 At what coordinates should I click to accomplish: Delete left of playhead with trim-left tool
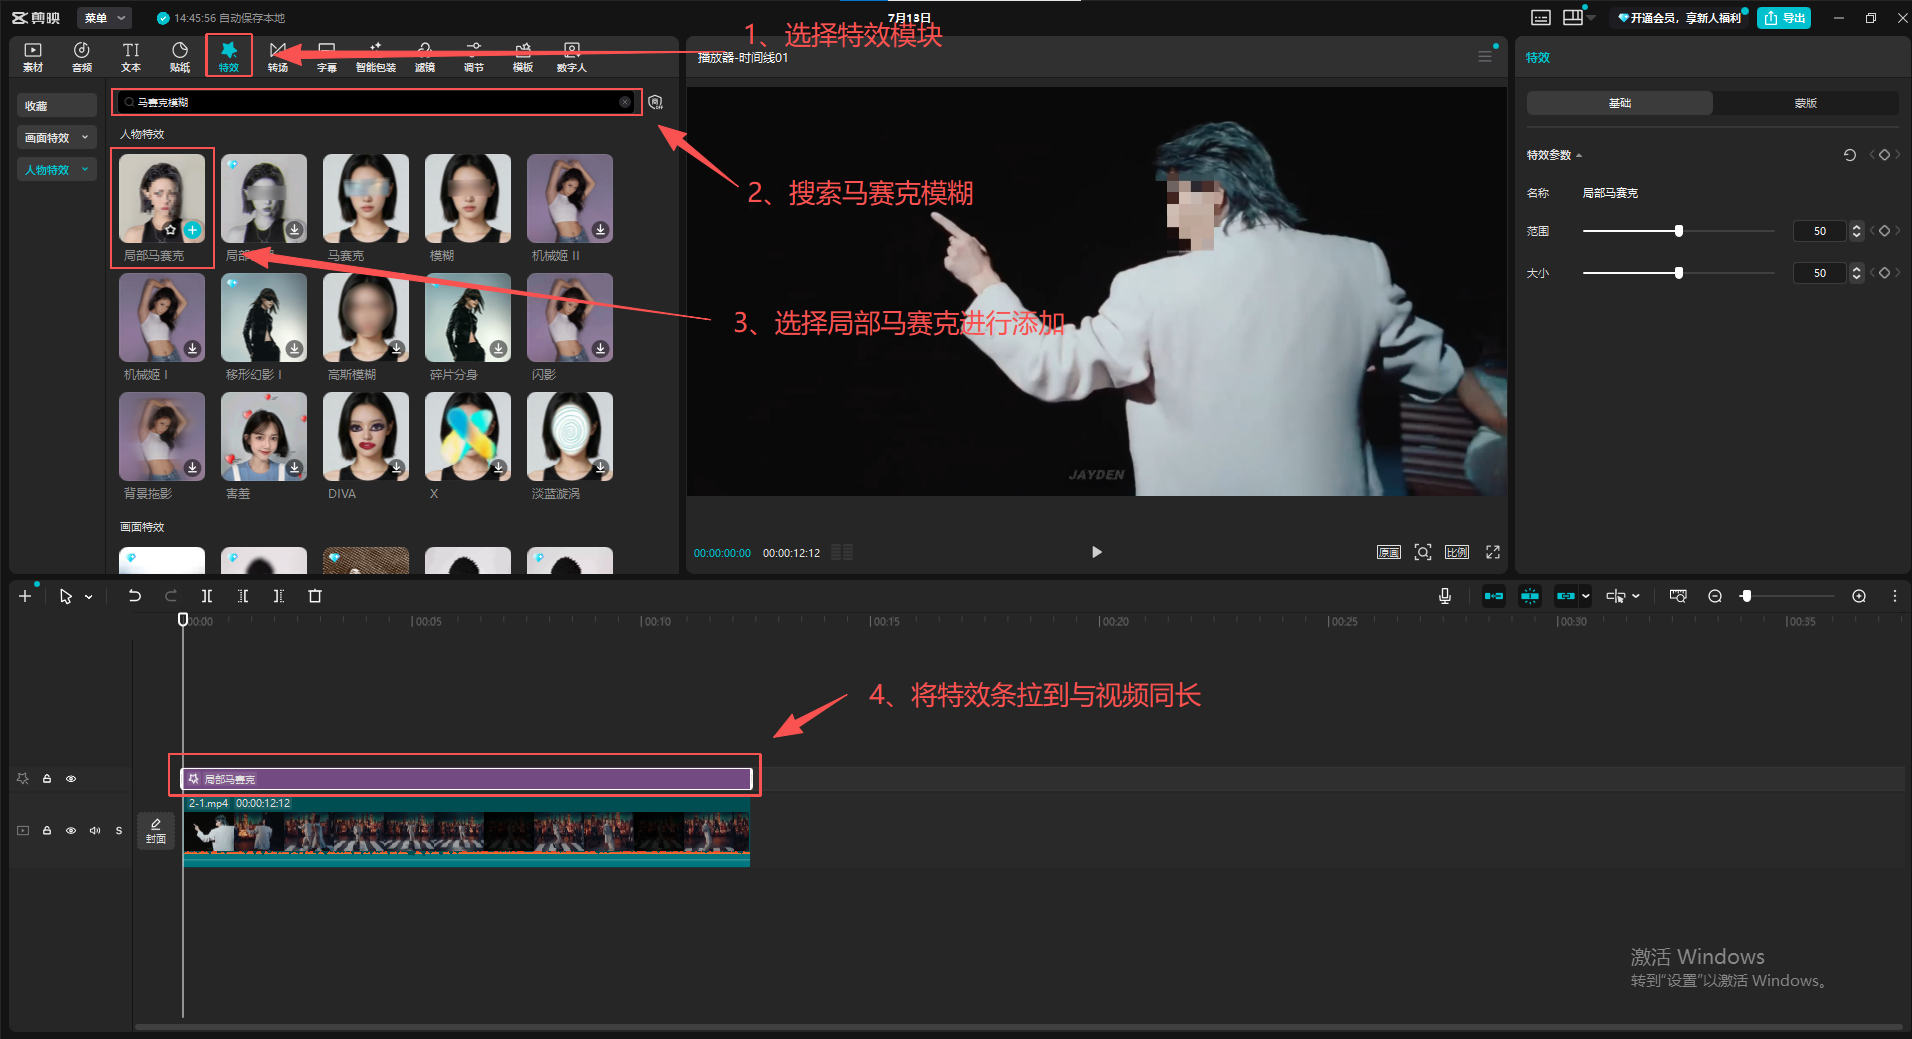pyautogui.click(x=243, y=596)
